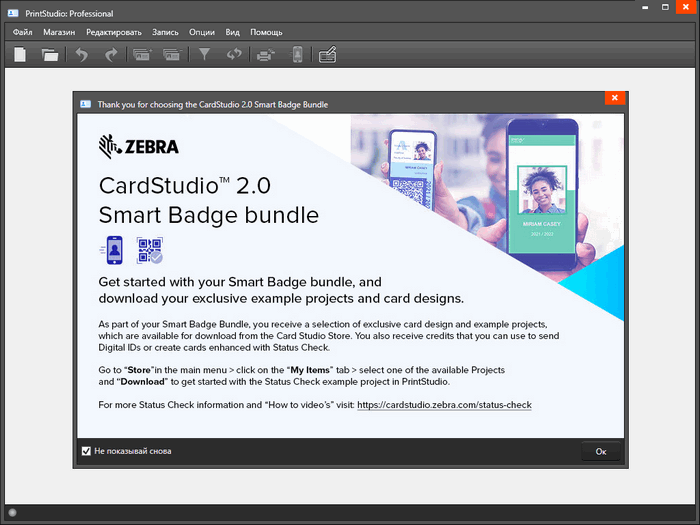Open the Помощь menu
The image size is (700, 525).
(x=266, y=32)
